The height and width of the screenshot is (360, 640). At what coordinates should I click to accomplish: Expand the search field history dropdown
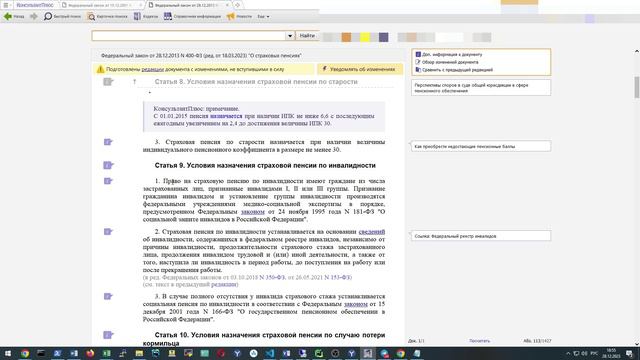[x=290, y=36]
